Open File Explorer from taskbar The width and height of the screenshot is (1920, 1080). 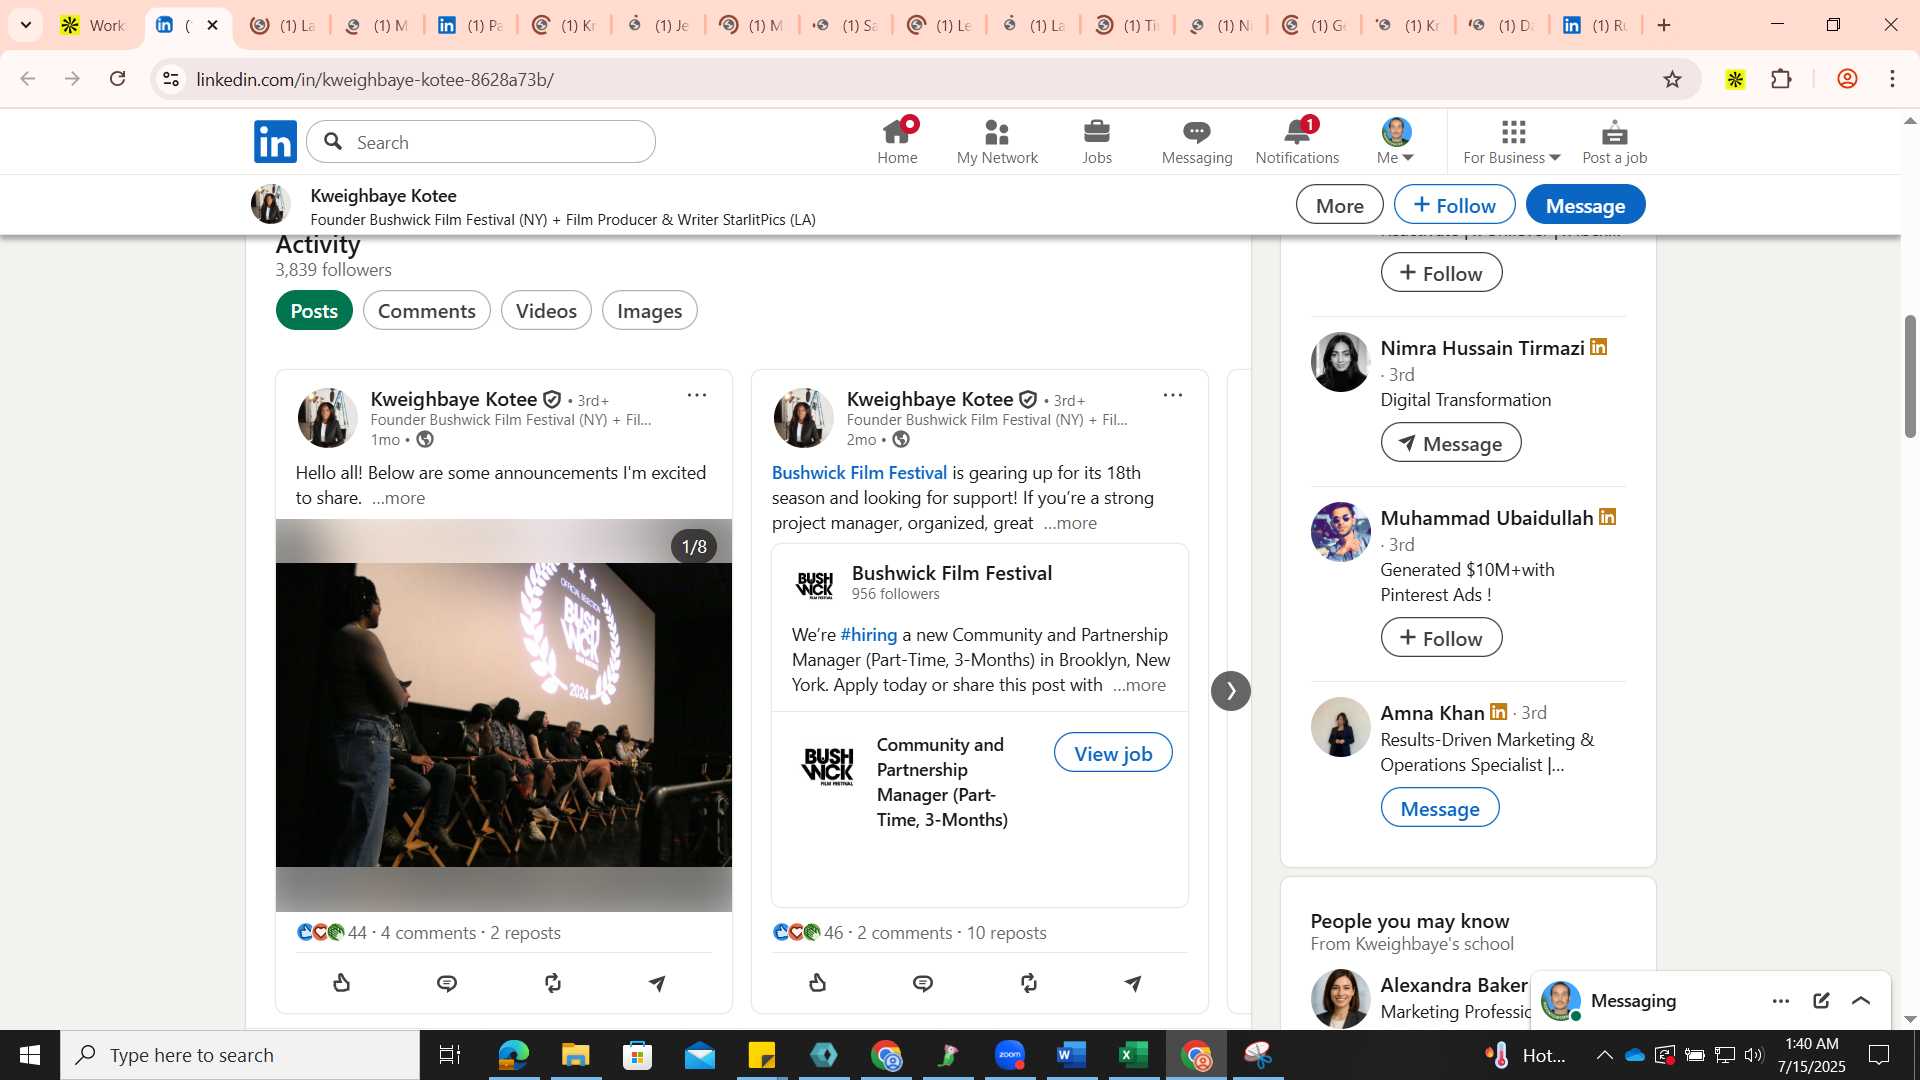point(575,1055)
